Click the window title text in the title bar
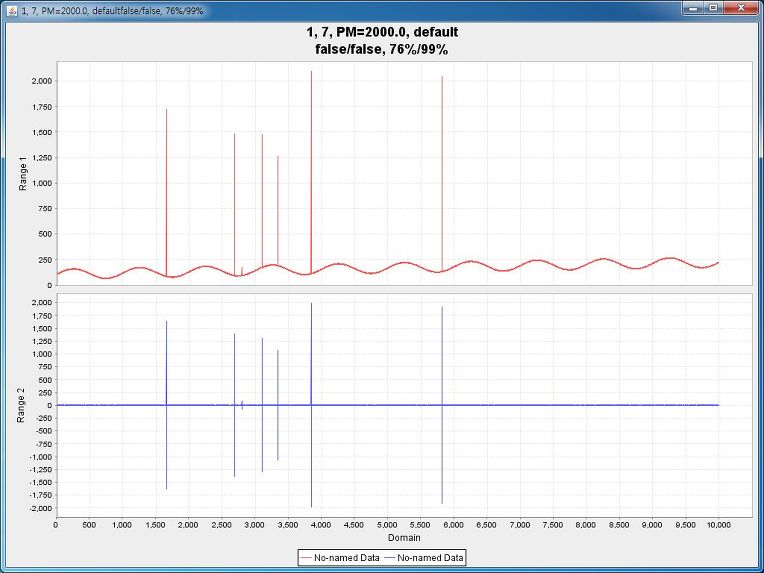 click(113, 11)
